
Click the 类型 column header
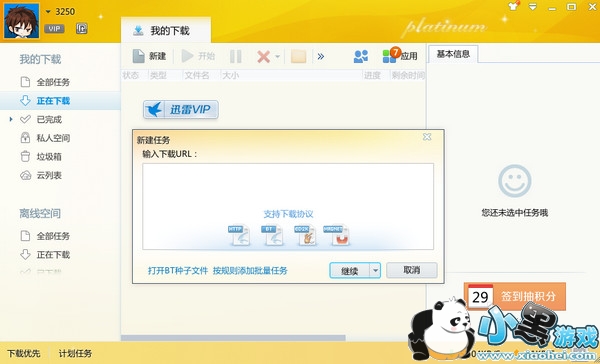(158, 75)
